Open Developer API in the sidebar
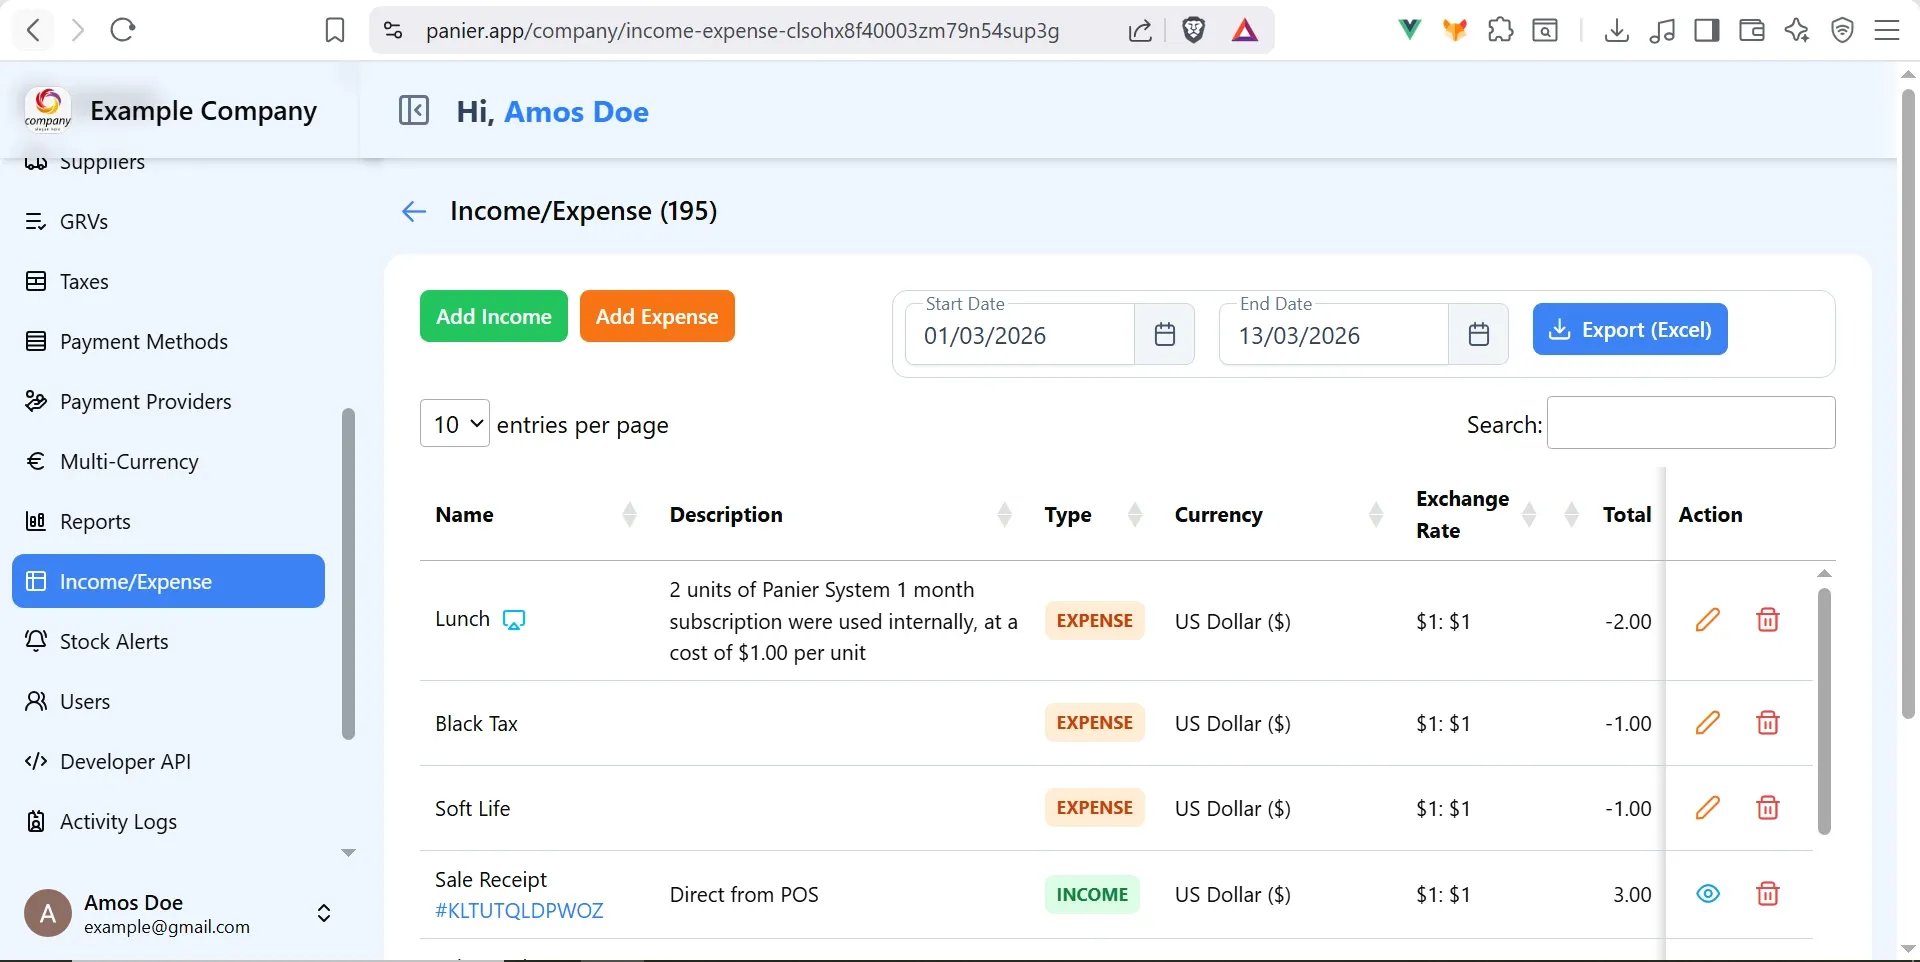Viewport: 1920px width, 962px height. point(168,762)
